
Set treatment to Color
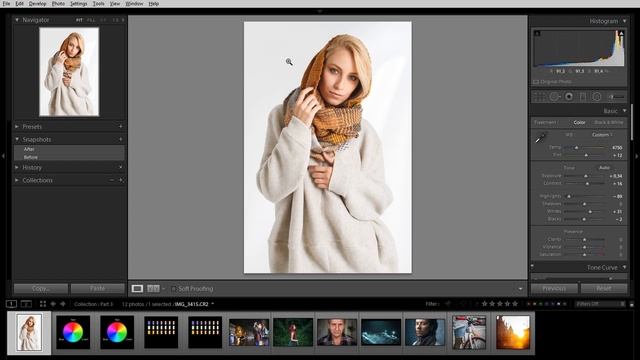coord(579,122)
